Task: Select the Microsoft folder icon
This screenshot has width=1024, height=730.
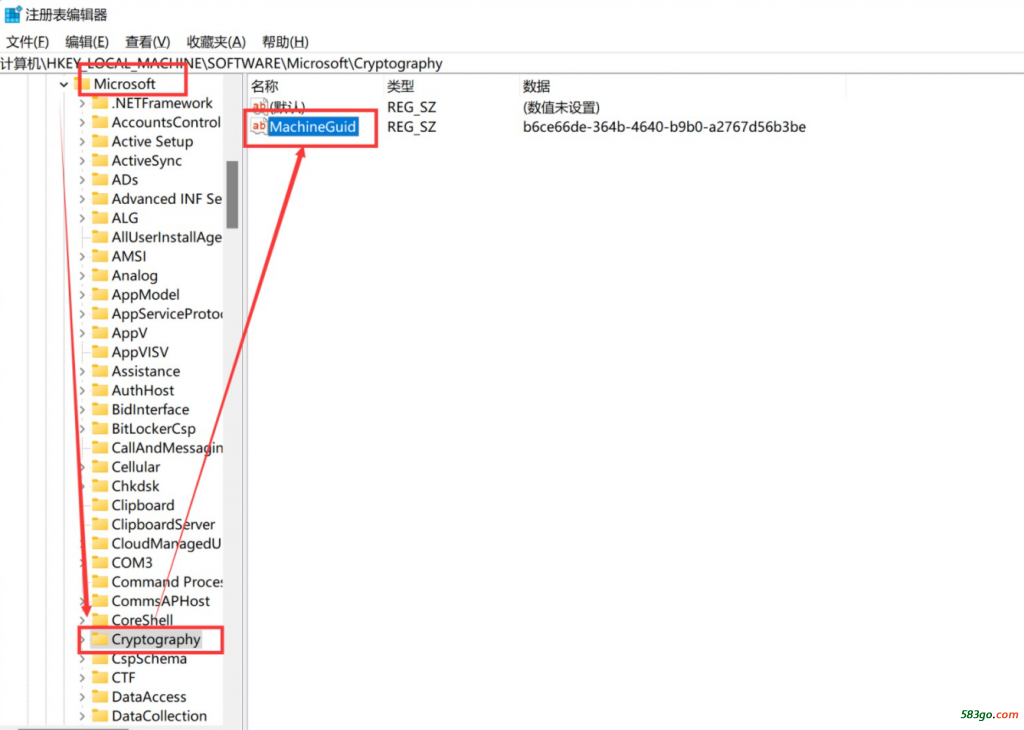Action: coord(82,84)
